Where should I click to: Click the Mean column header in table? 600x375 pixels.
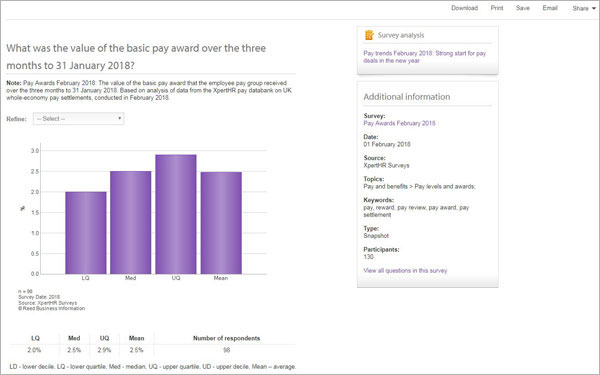pos(136,338)
